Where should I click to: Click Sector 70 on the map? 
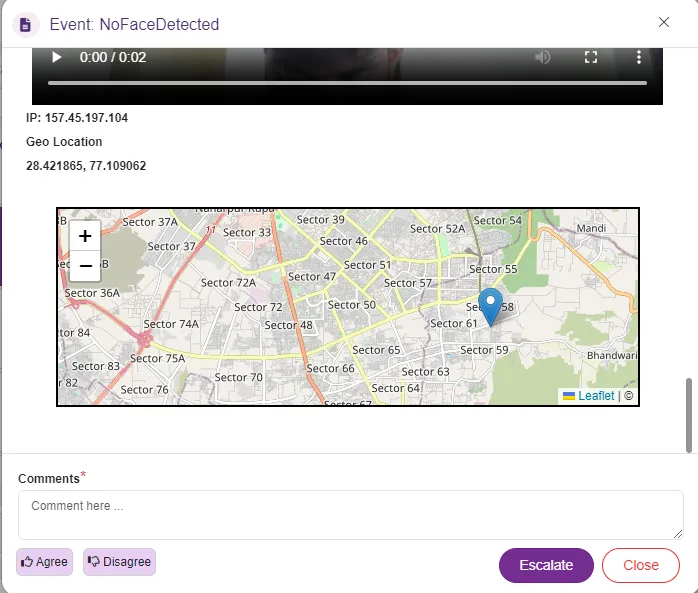238,377
